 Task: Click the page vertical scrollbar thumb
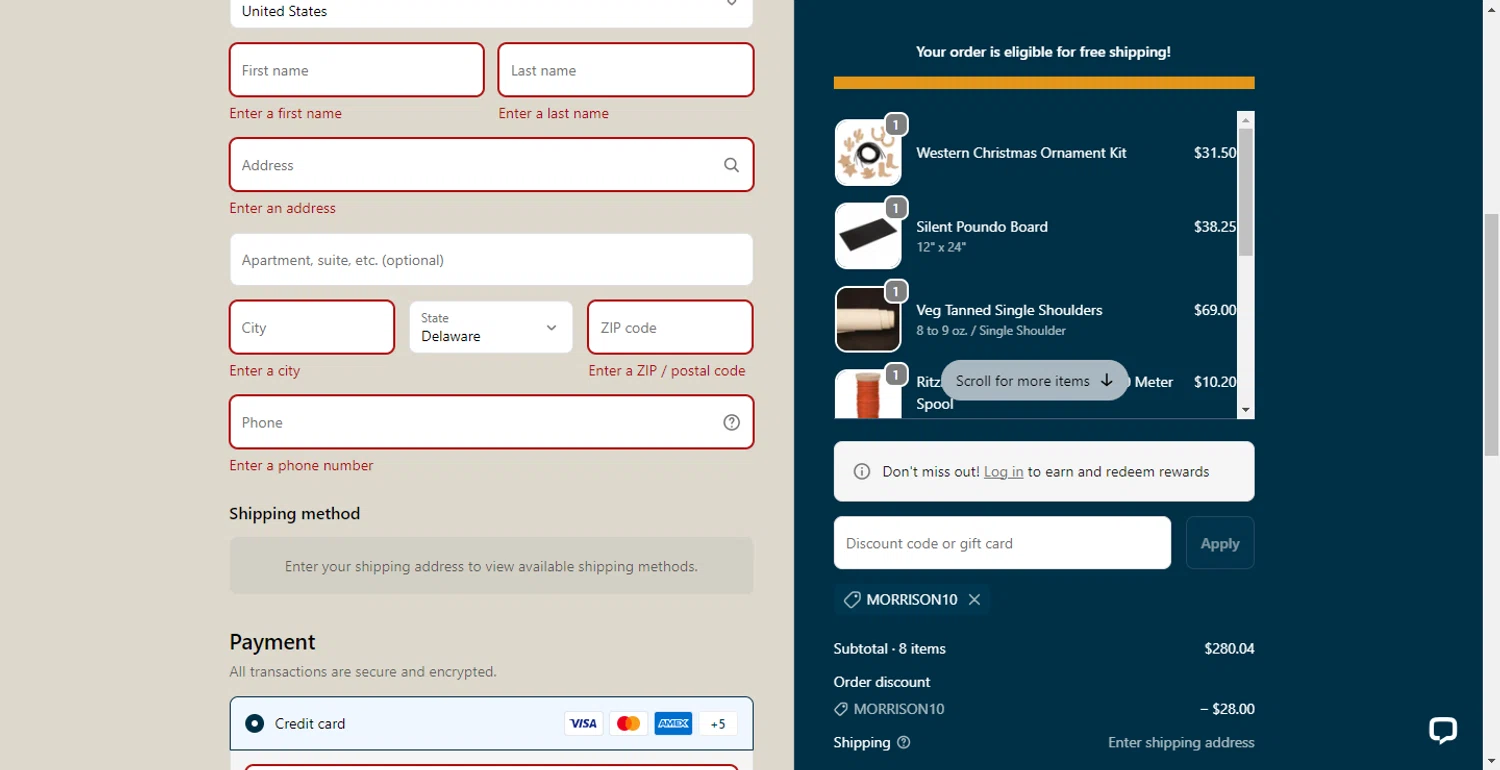click(x=1491, y=334)
